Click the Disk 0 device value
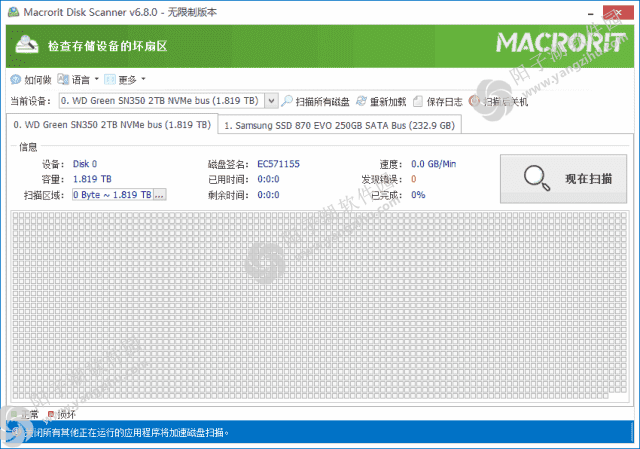The width and height of the screenshot is (640, 449). [85, 164]
